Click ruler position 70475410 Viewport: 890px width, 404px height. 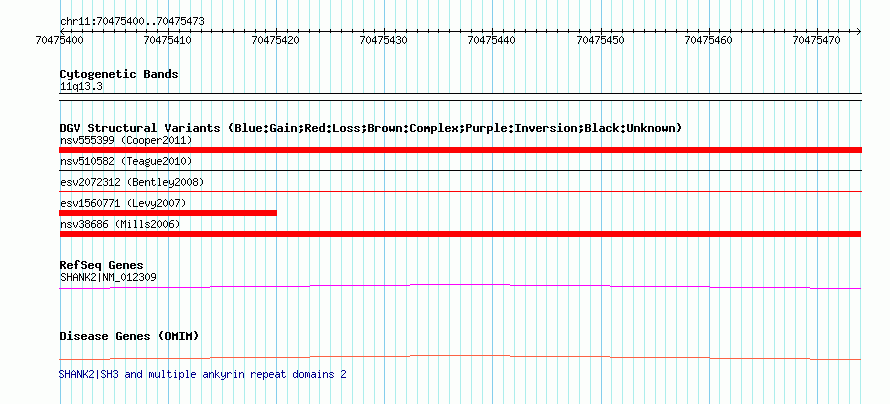click(x=168, y=40)
